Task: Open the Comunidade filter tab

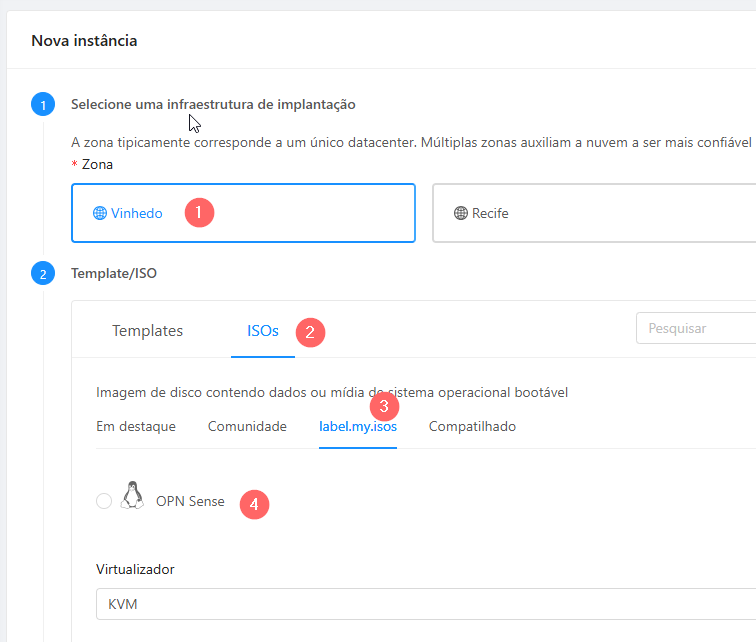Action: [x=247, y=427]
